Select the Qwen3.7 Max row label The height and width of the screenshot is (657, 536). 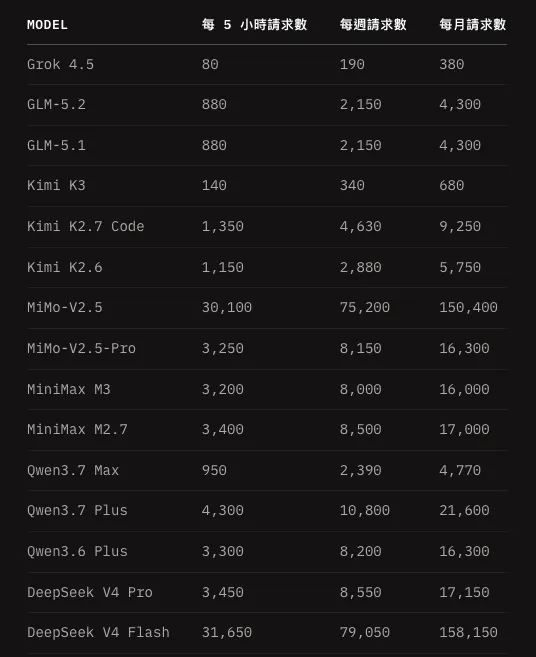pyautogui.click(x=73, y=470)
